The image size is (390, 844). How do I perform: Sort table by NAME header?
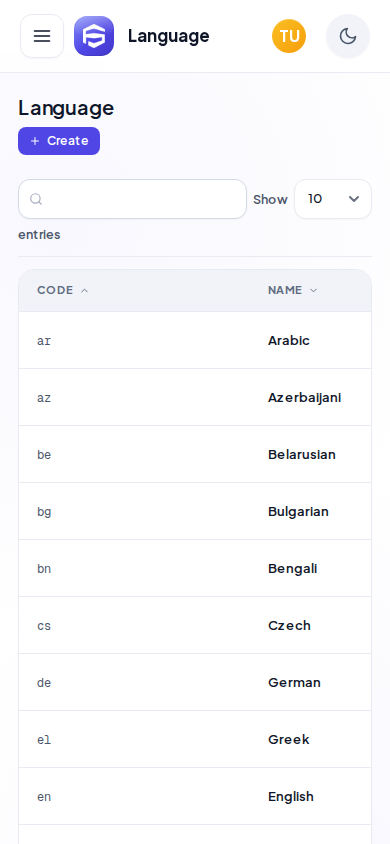pos(285,290)
